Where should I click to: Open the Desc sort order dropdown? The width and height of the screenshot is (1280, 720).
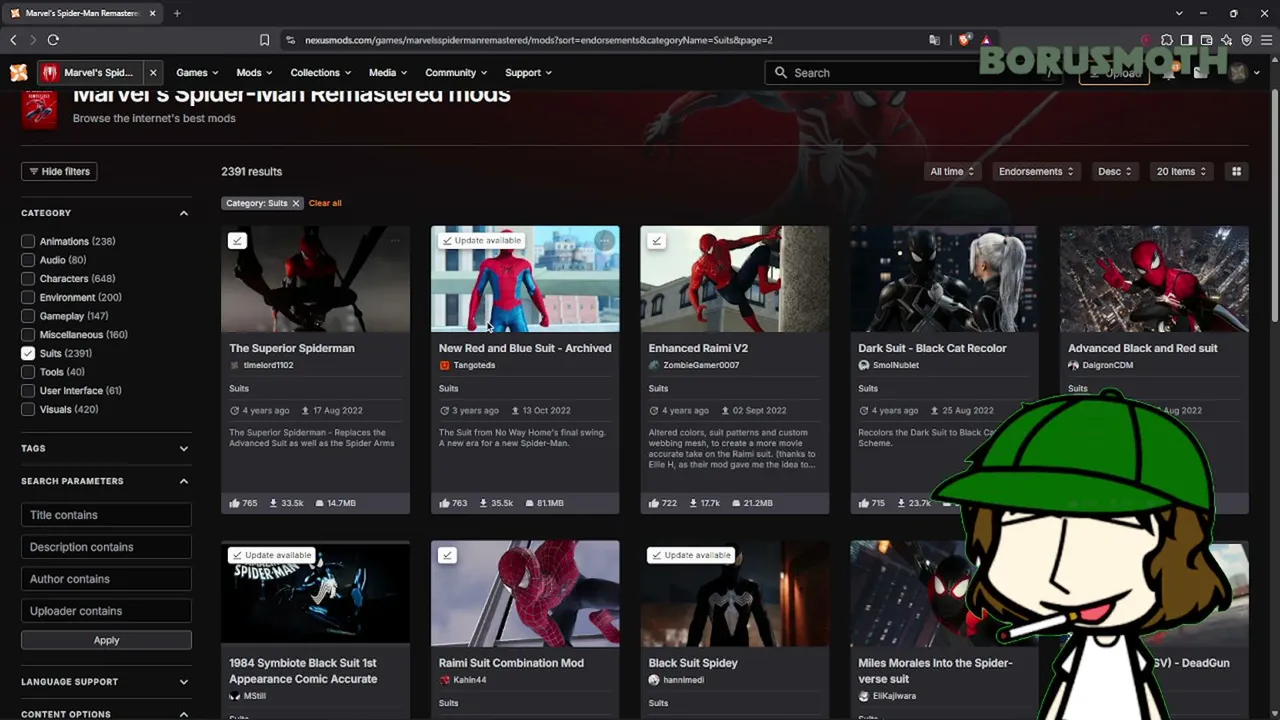[1114, 171]
